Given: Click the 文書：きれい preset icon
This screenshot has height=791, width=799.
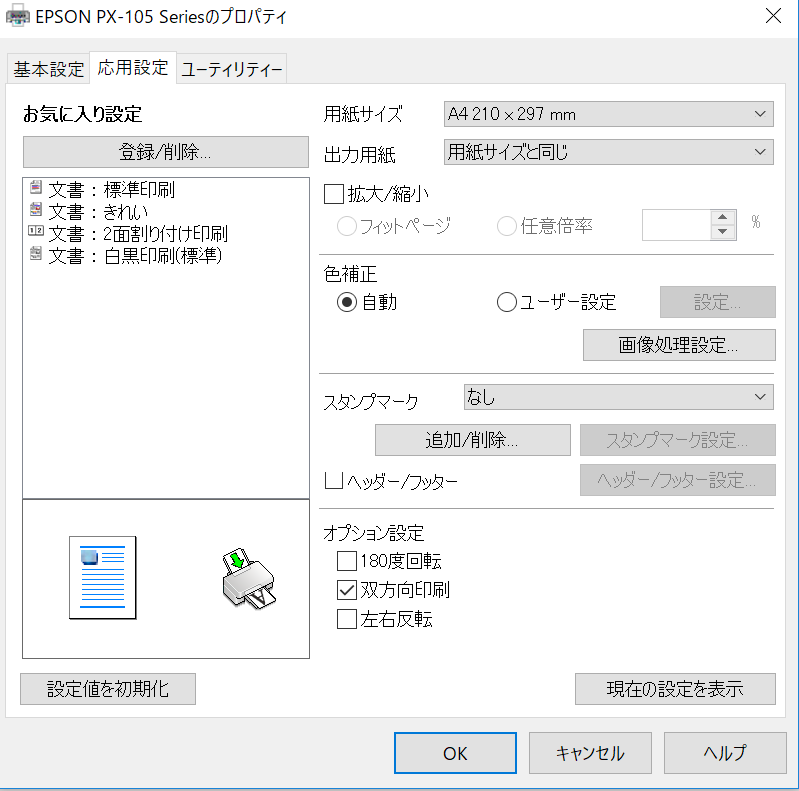Looking at the screenshot, I should point(36,209).
